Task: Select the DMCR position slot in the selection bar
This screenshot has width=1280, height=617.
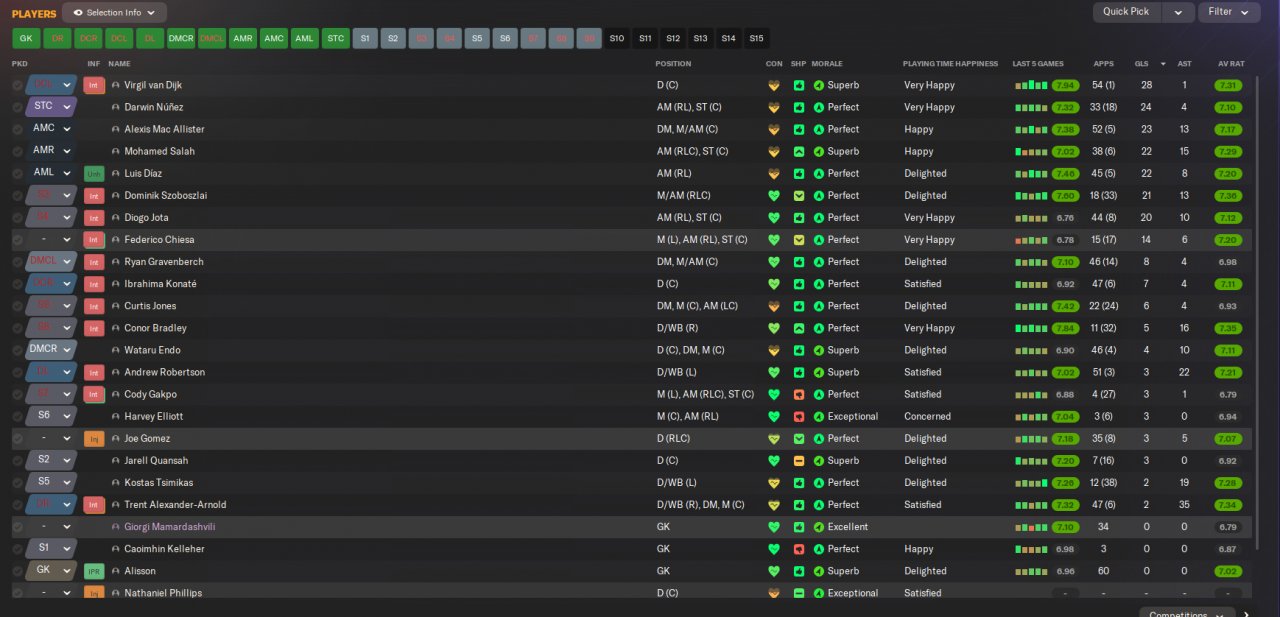Action: [x=181, y=39]
